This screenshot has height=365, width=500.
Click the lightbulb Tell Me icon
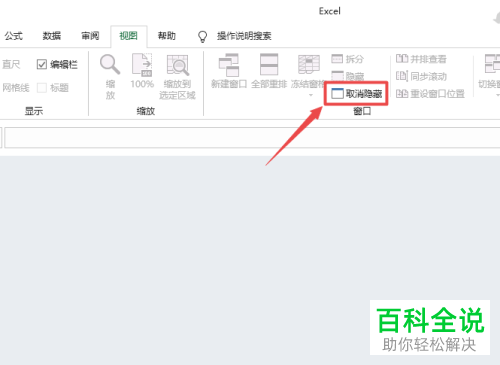[x=202, y=36]
